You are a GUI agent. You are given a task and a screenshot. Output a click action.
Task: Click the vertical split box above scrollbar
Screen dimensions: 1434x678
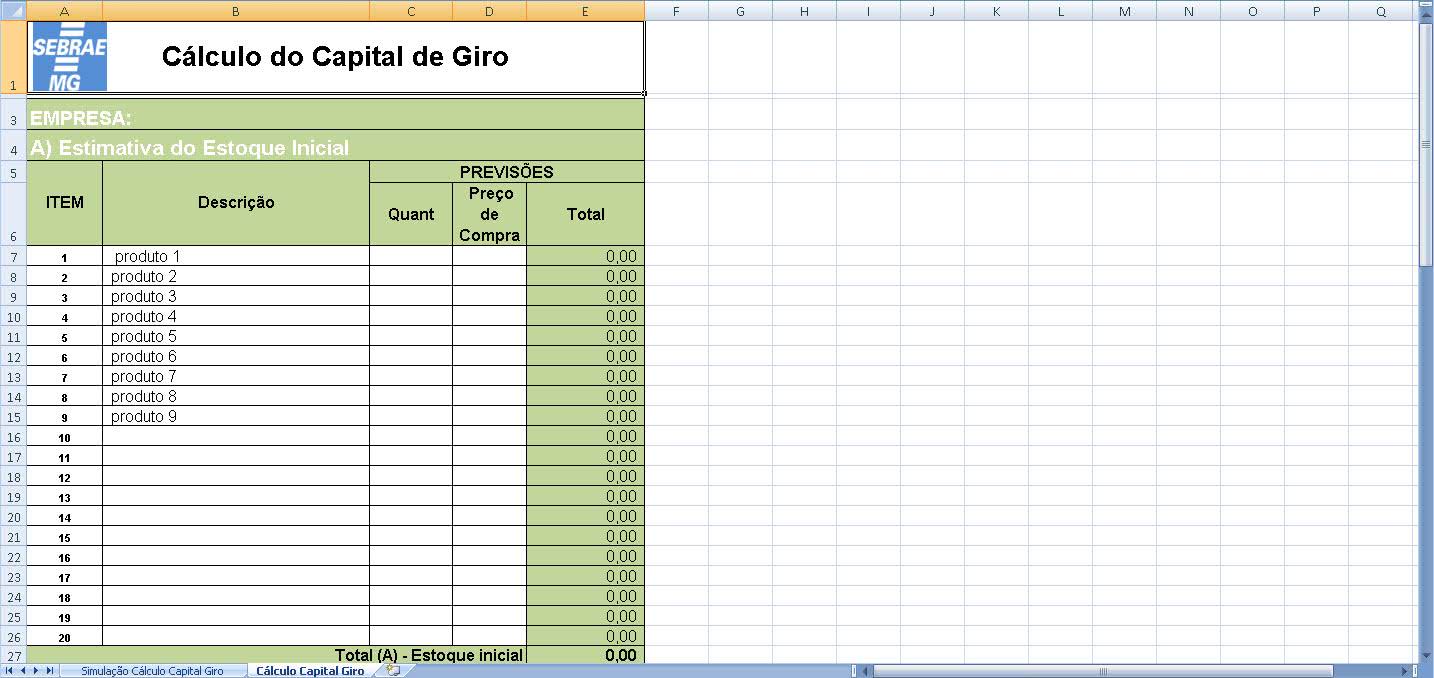coord(1426,4)
